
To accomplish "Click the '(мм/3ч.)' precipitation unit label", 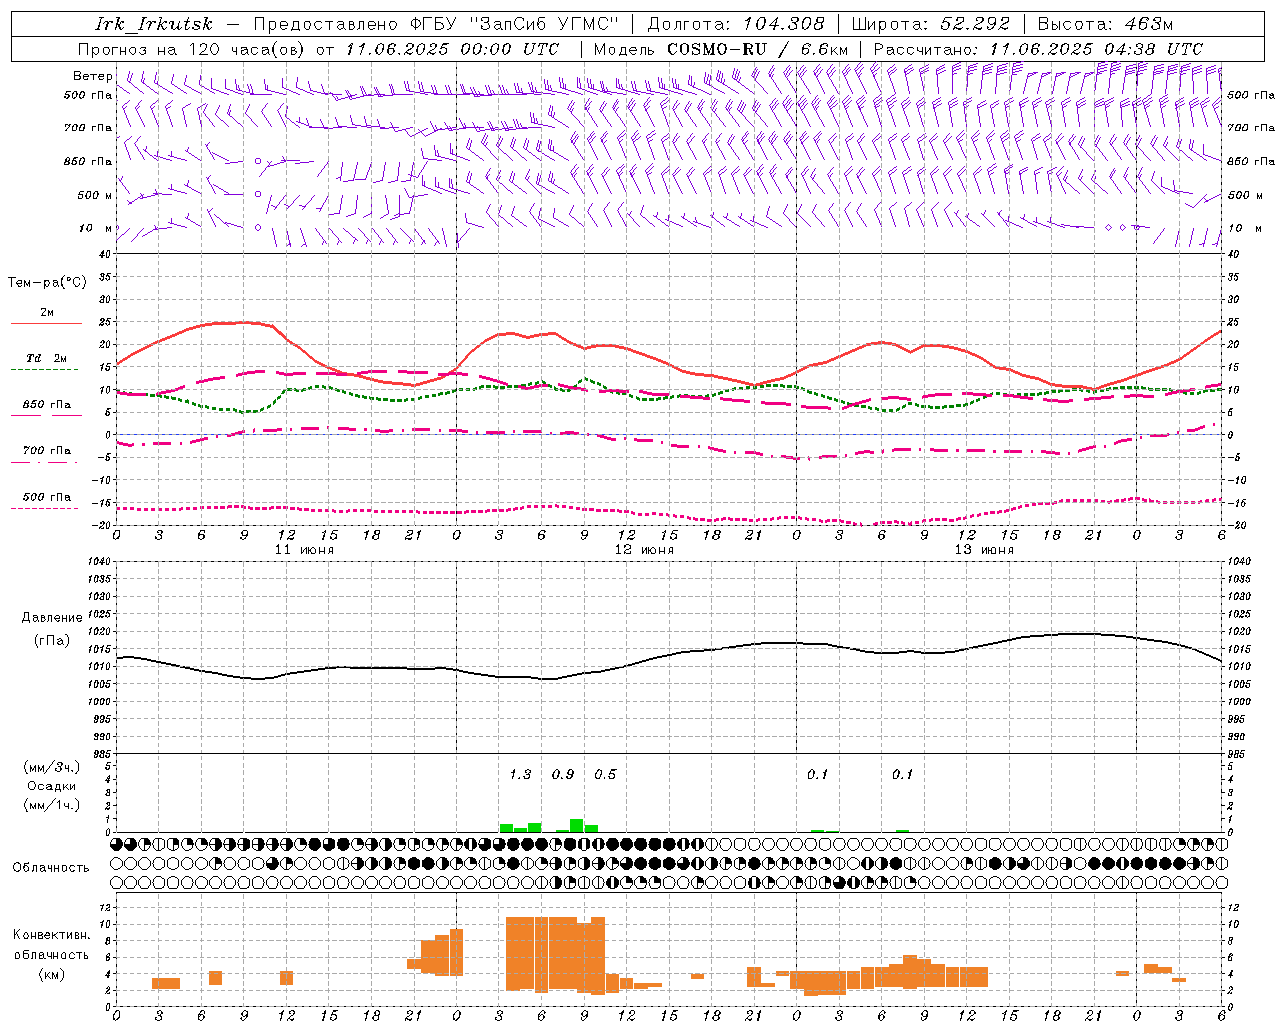I will coord(52,767).
